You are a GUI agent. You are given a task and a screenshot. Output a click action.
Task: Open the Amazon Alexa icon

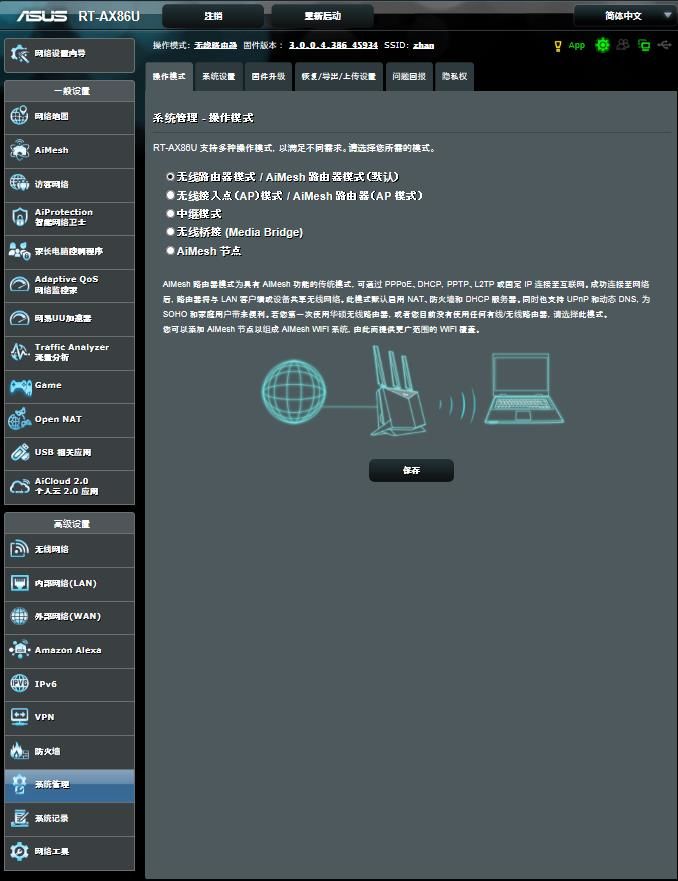click(x=20, y=650)
